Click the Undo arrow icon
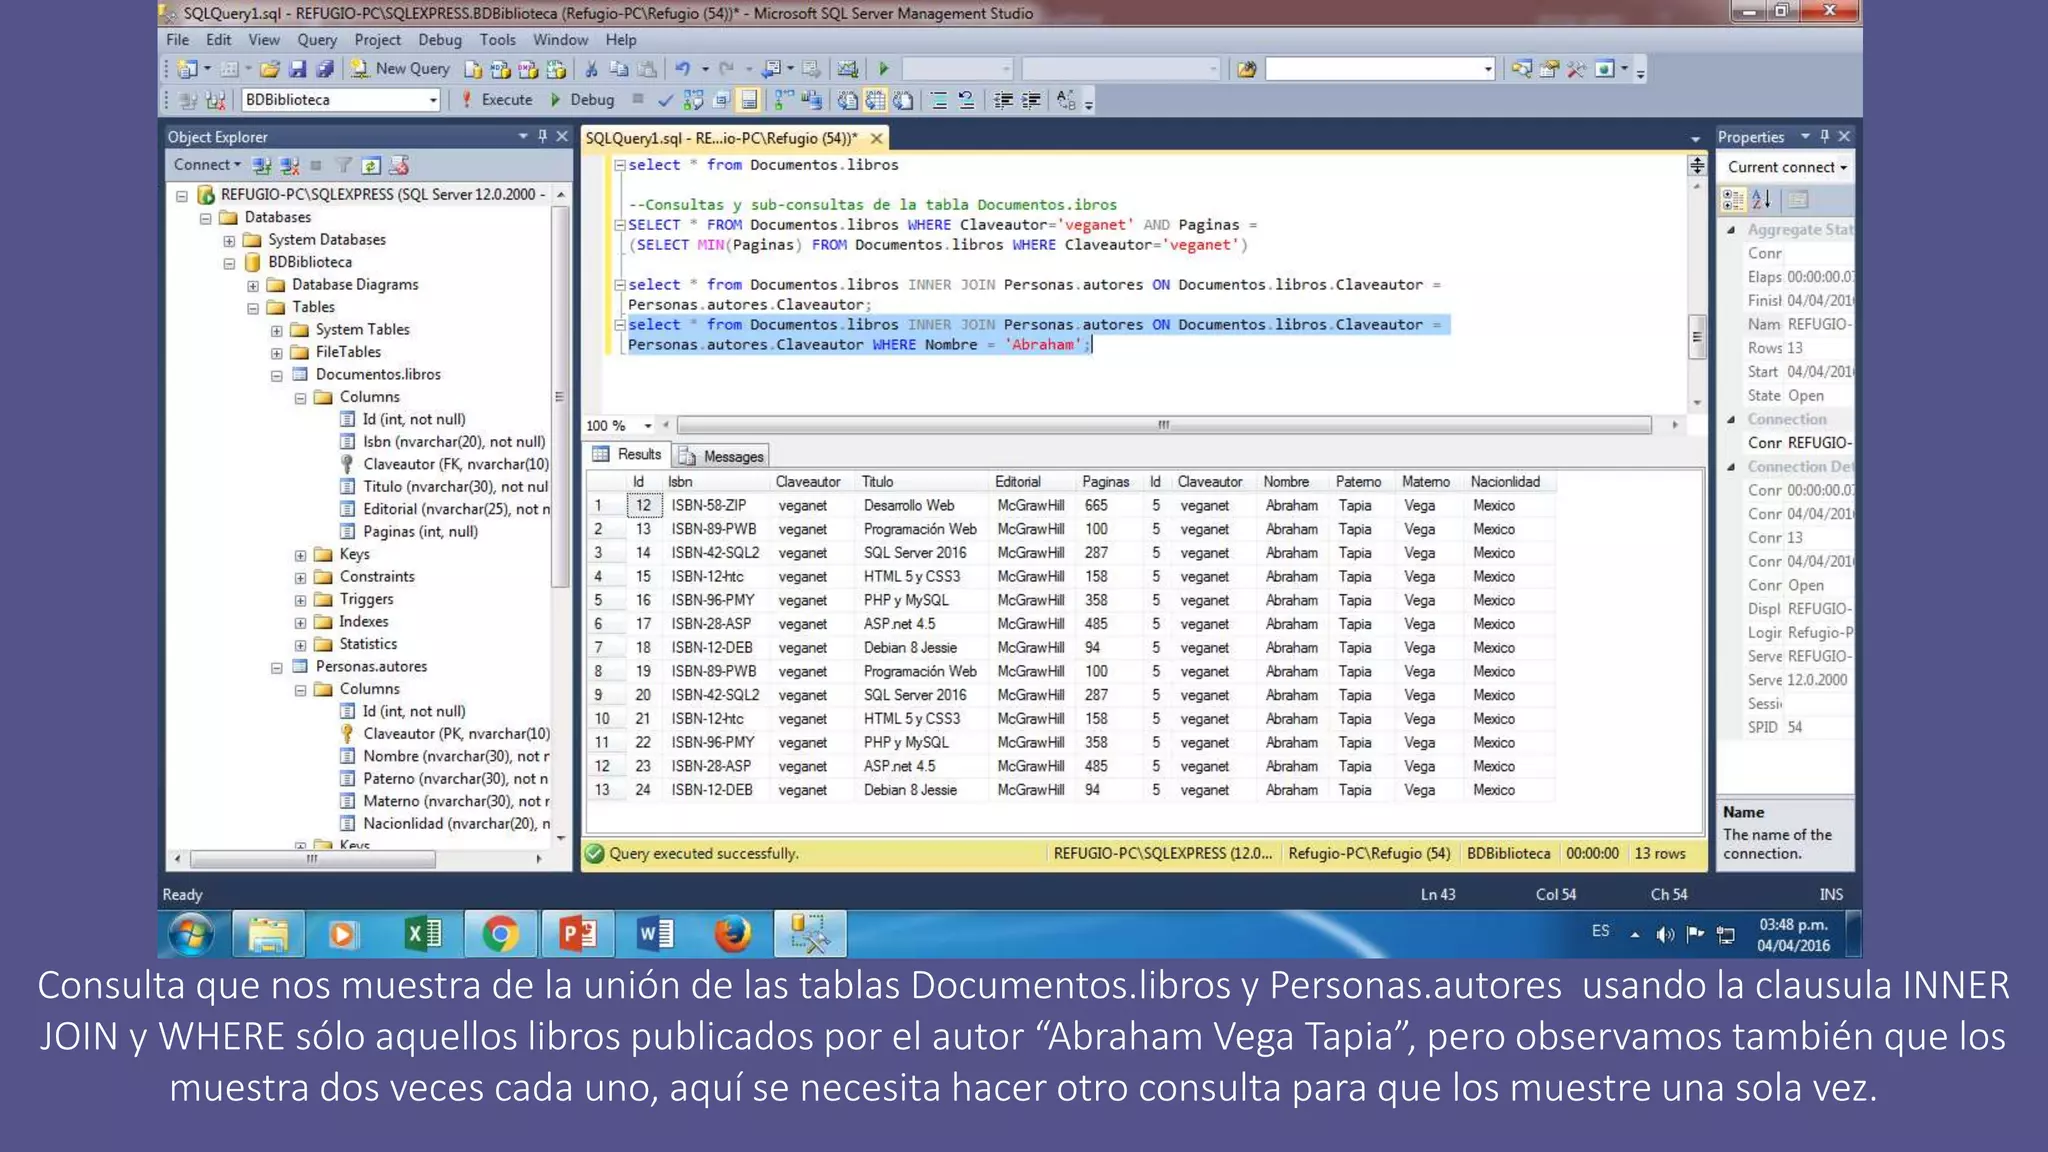 pyautogui.click(x=682, y=69)
